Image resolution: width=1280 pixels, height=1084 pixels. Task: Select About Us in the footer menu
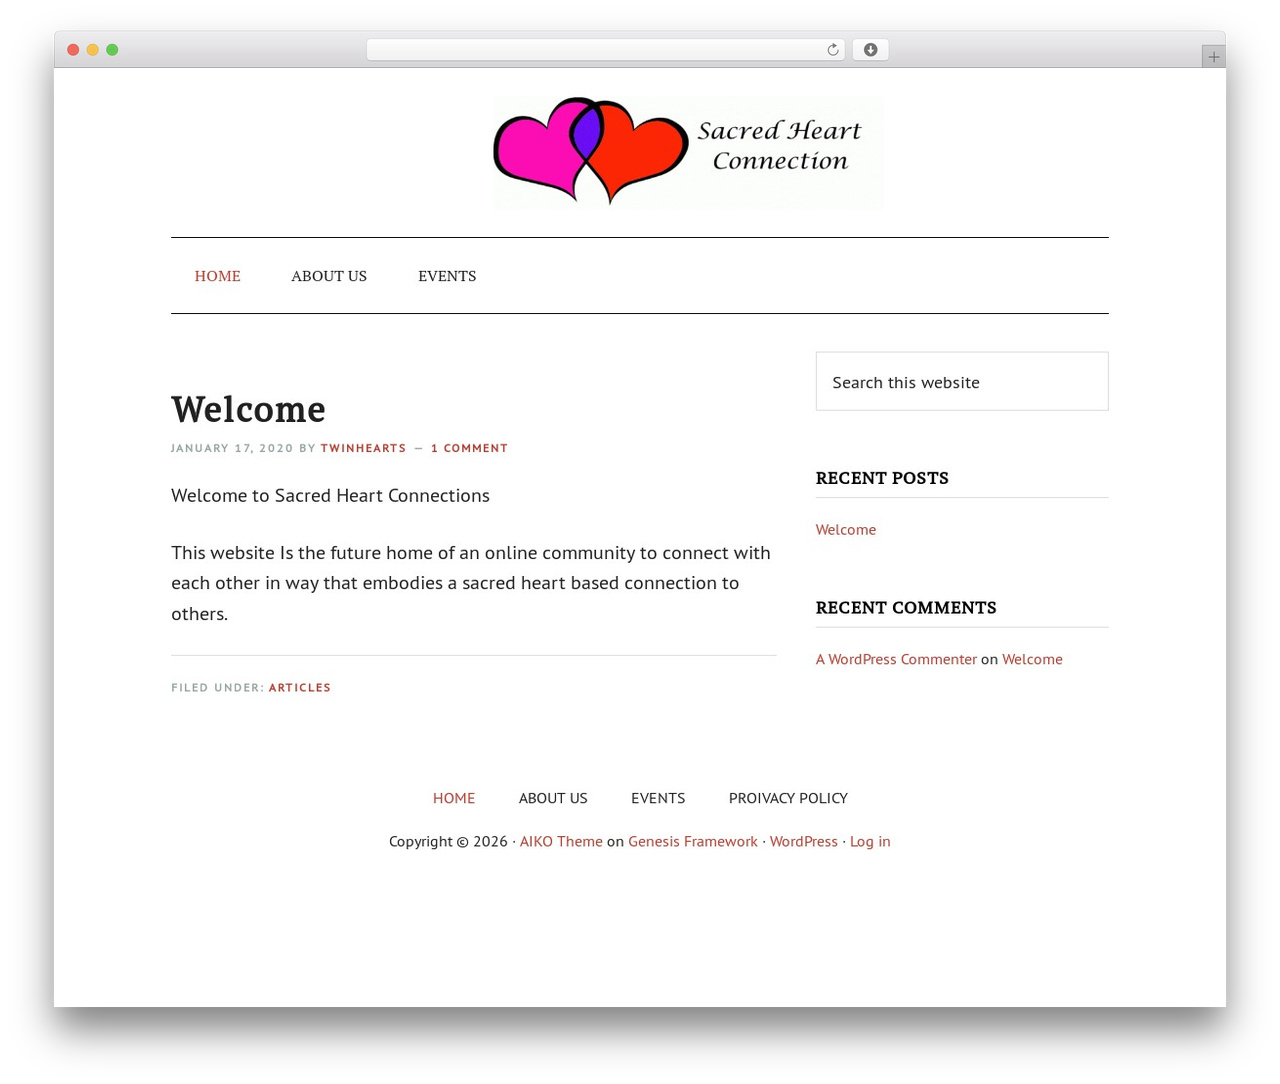pyautogui.click(x=553, y=798)
